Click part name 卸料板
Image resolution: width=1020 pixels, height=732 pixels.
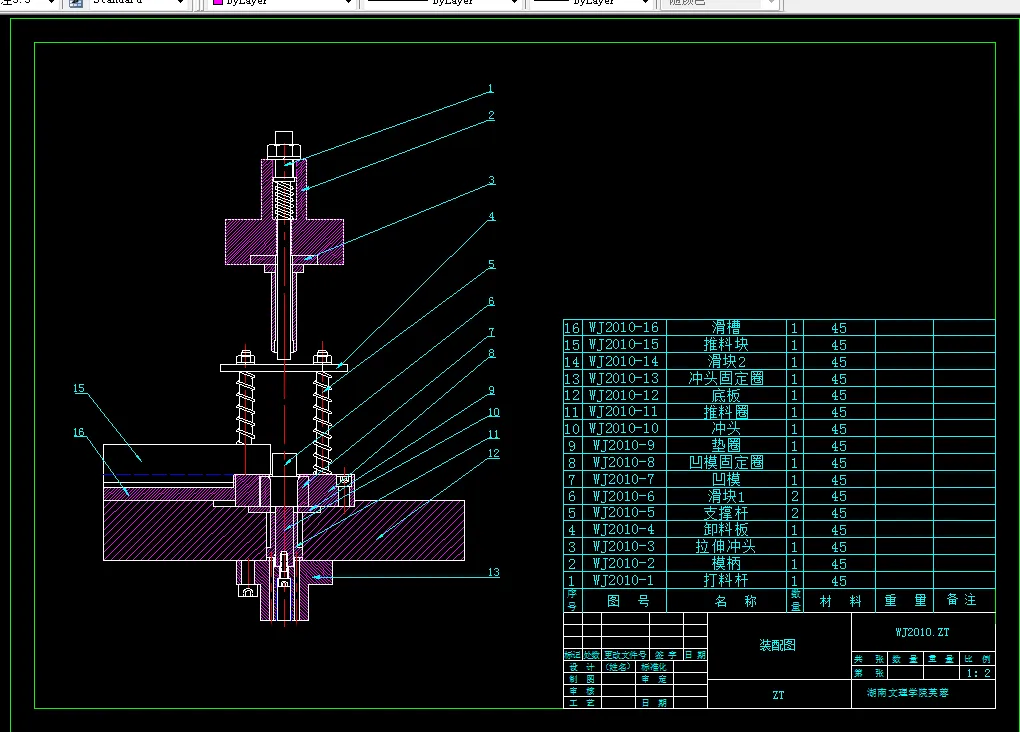(725, 530)
